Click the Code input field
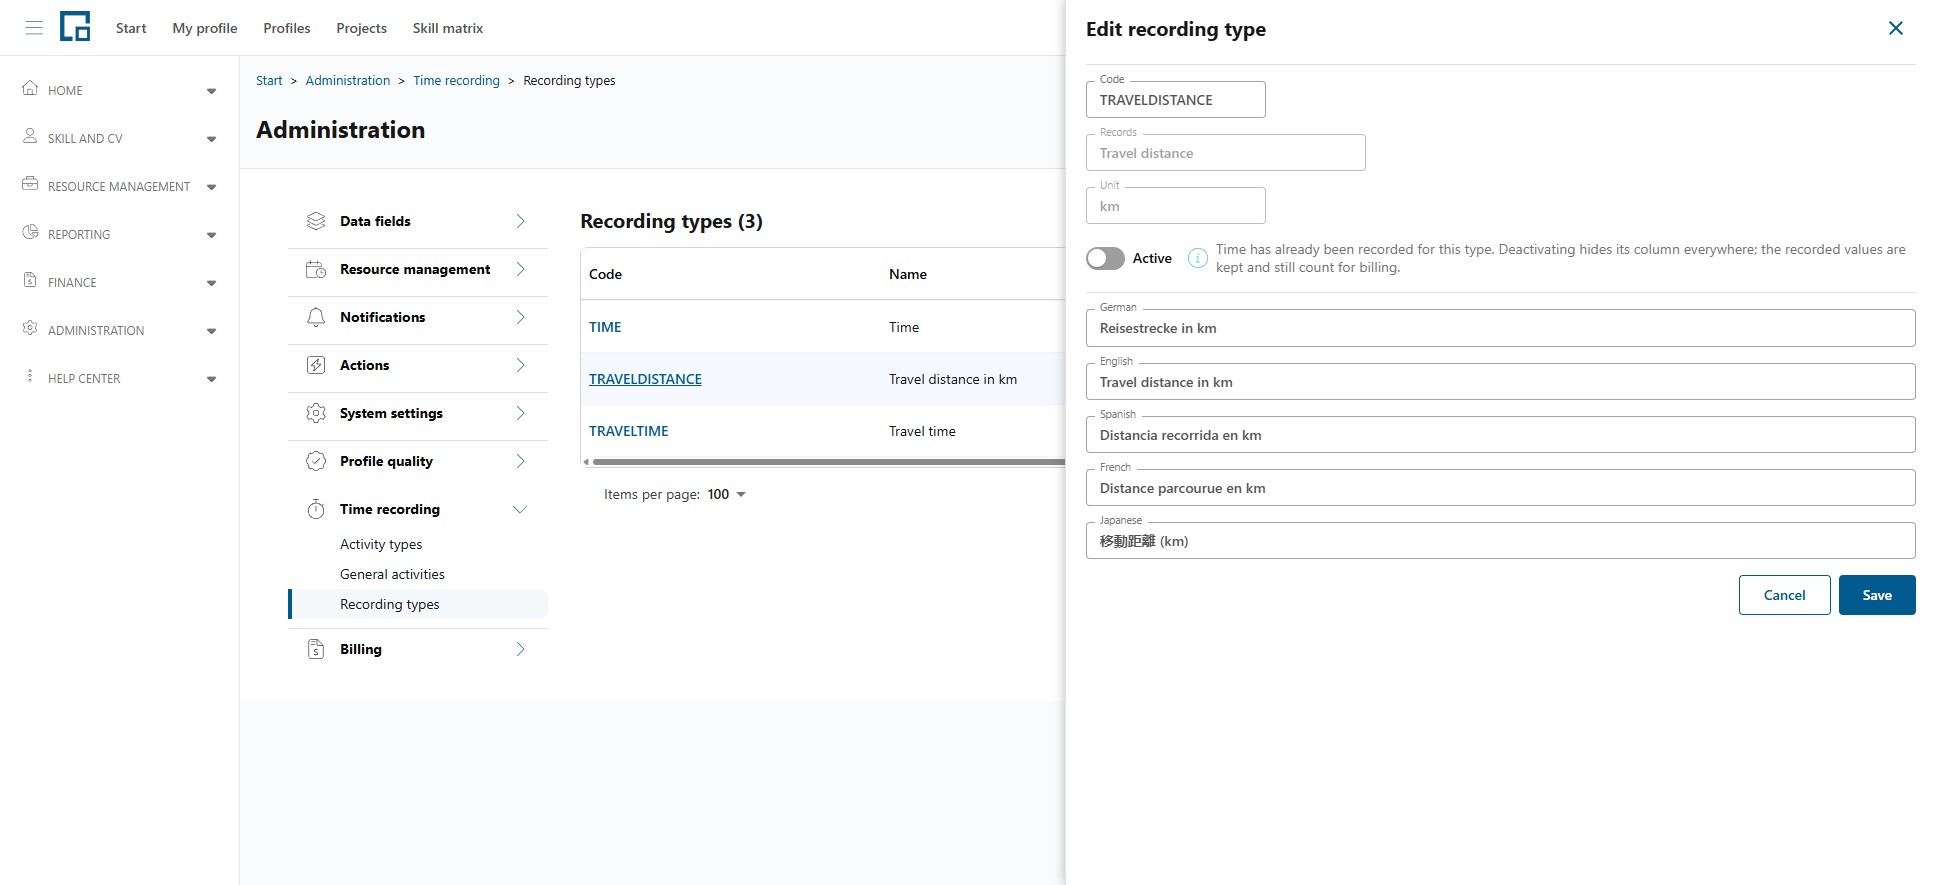The height and width of the screenshot is (885, 1936). coord(1175,100)
